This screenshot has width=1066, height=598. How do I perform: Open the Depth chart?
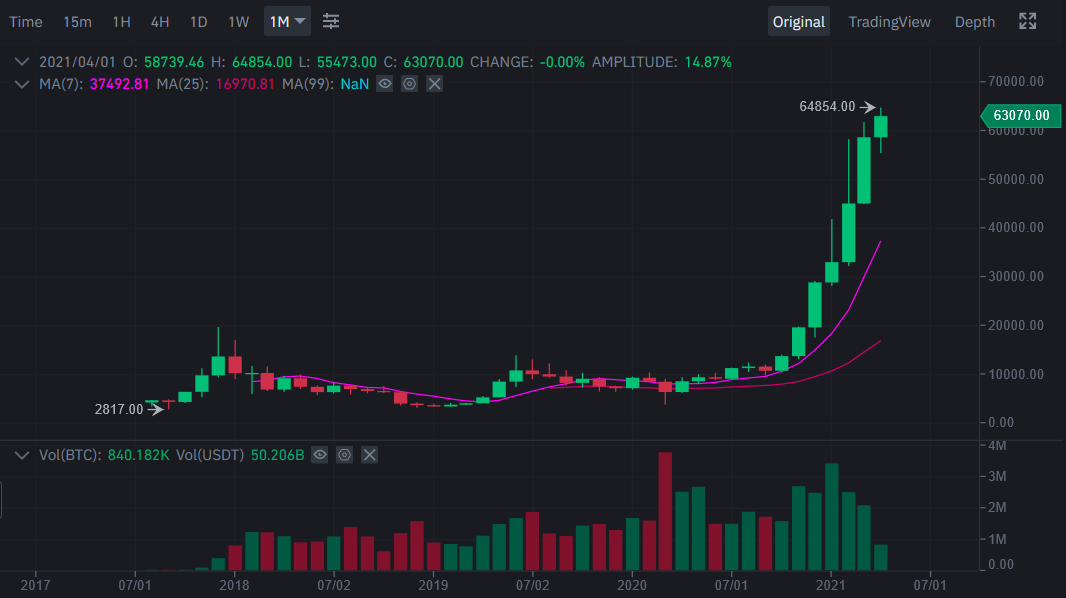tap(975, 22)
